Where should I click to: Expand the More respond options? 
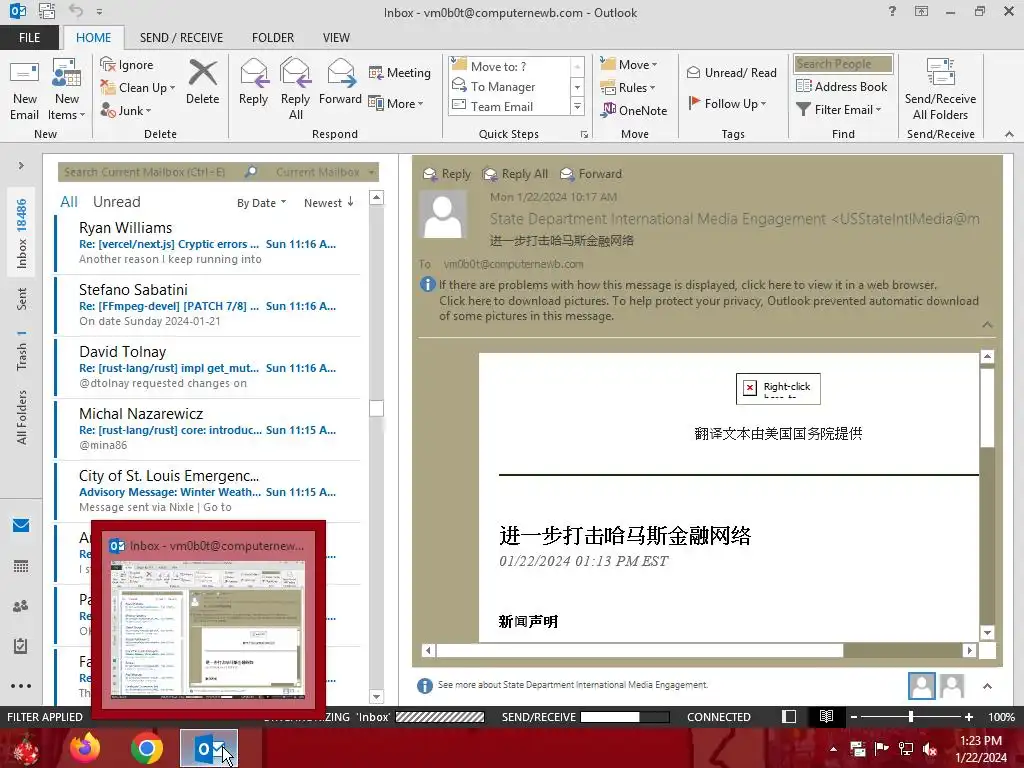point(396,103)
